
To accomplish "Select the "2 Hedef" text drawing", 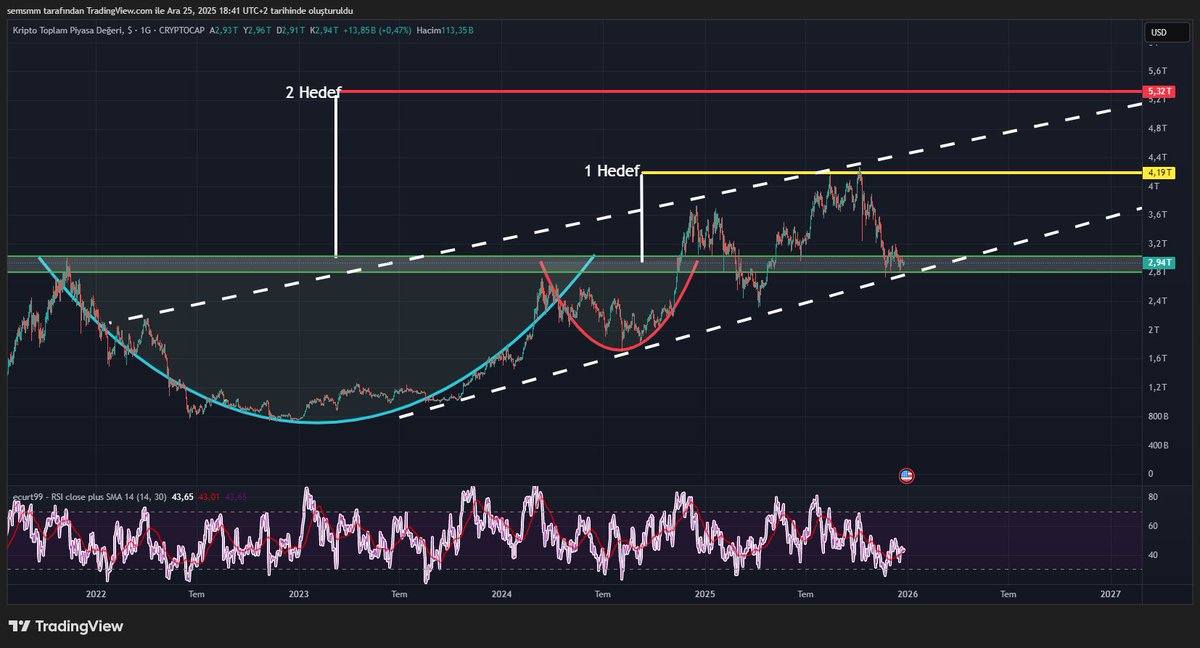I will [x=314, y=92].
